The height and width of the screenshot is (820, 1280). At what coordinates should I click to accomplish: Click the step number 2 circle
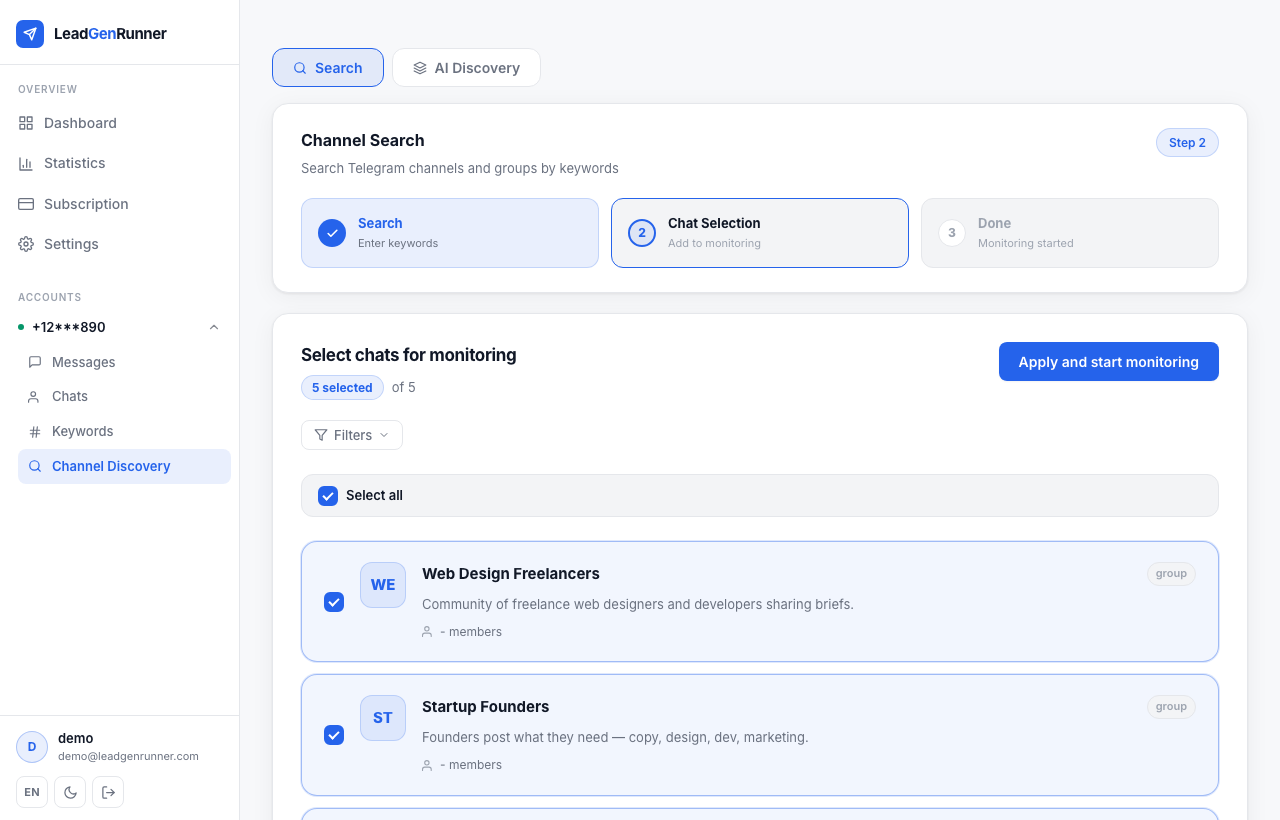pyautogui.click(x=642, y=233)
